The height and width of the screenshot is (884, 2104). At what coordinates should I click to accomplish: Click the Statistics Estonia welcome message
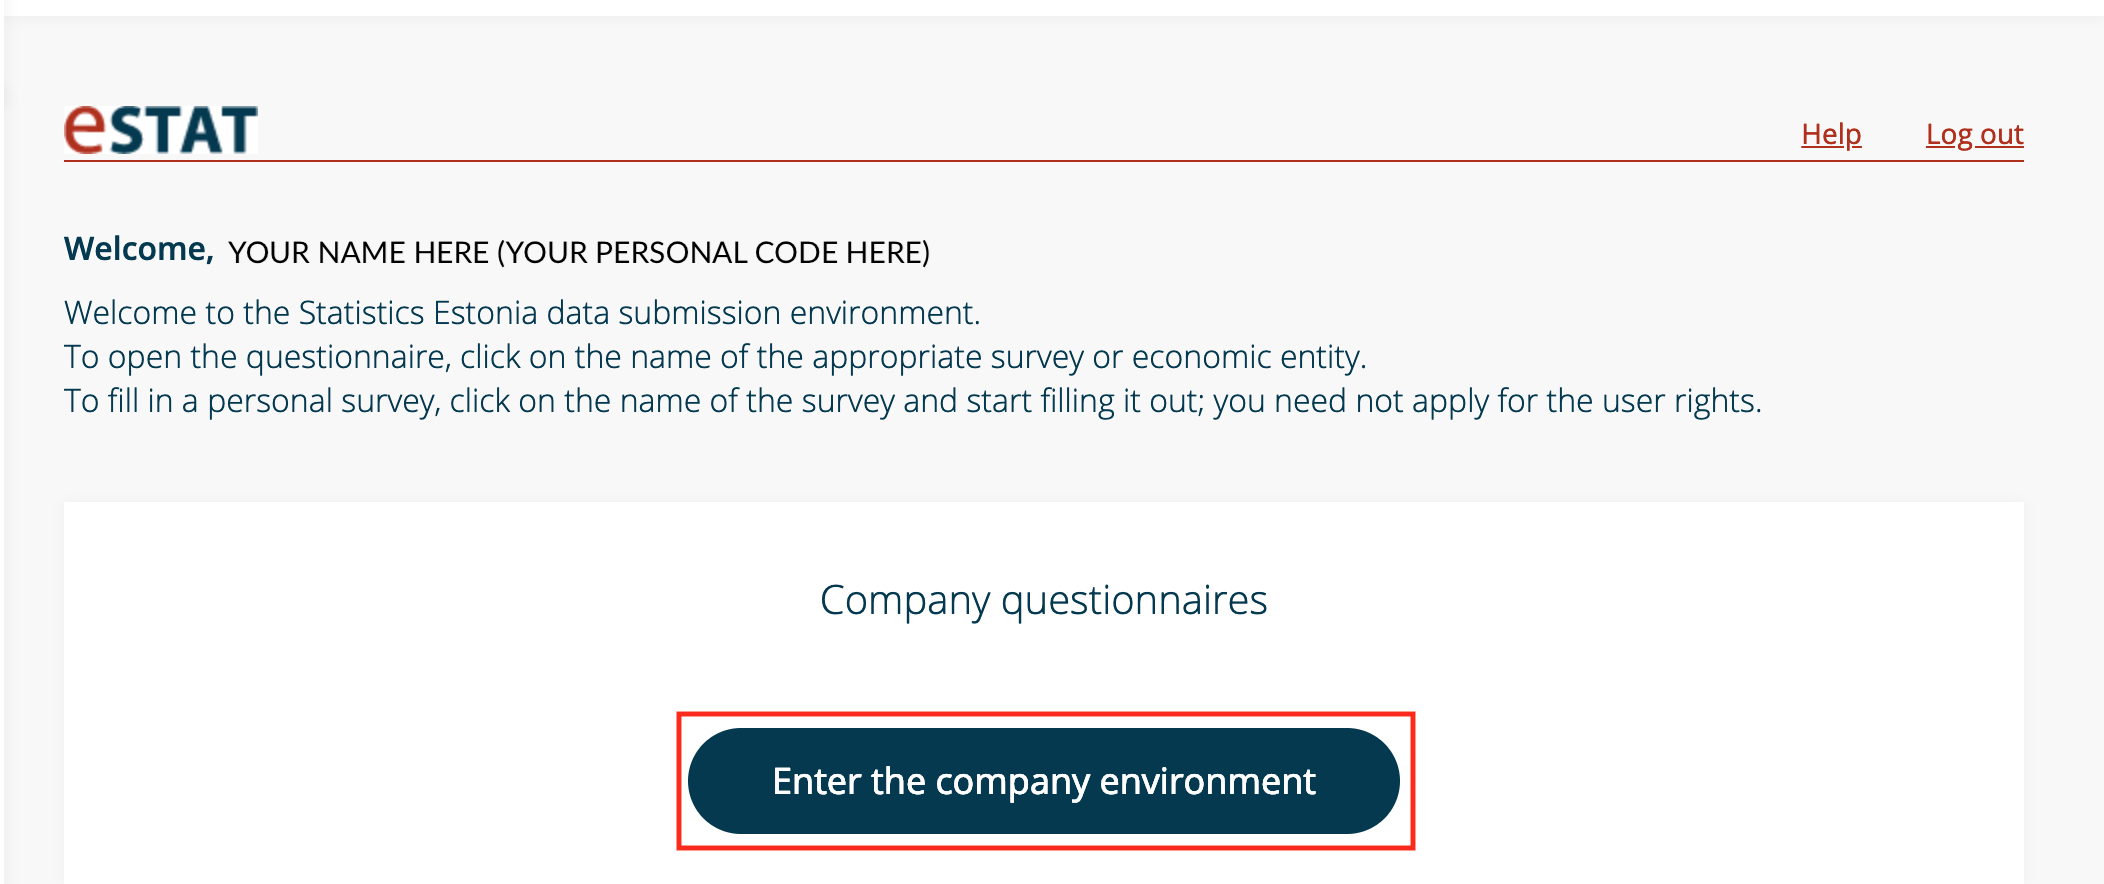pyautogui.click(x=522, y=311)
